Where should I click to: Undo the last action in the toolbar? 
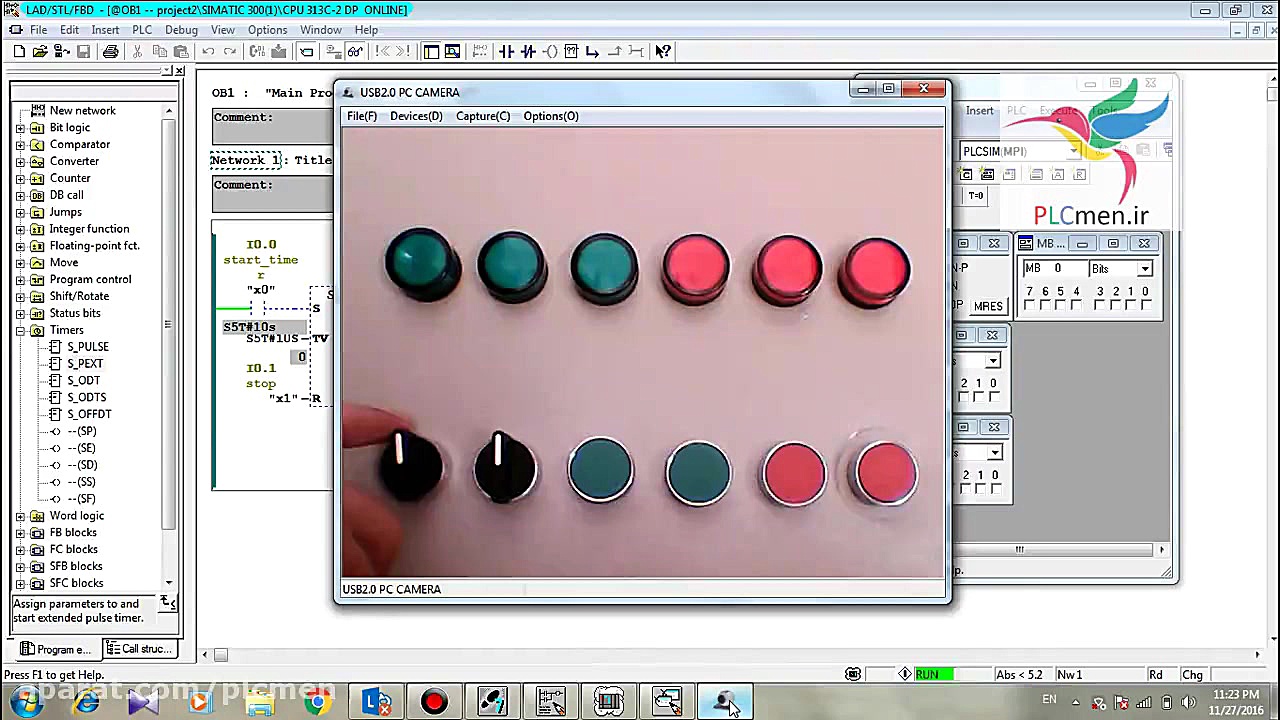tap(208, 52)
